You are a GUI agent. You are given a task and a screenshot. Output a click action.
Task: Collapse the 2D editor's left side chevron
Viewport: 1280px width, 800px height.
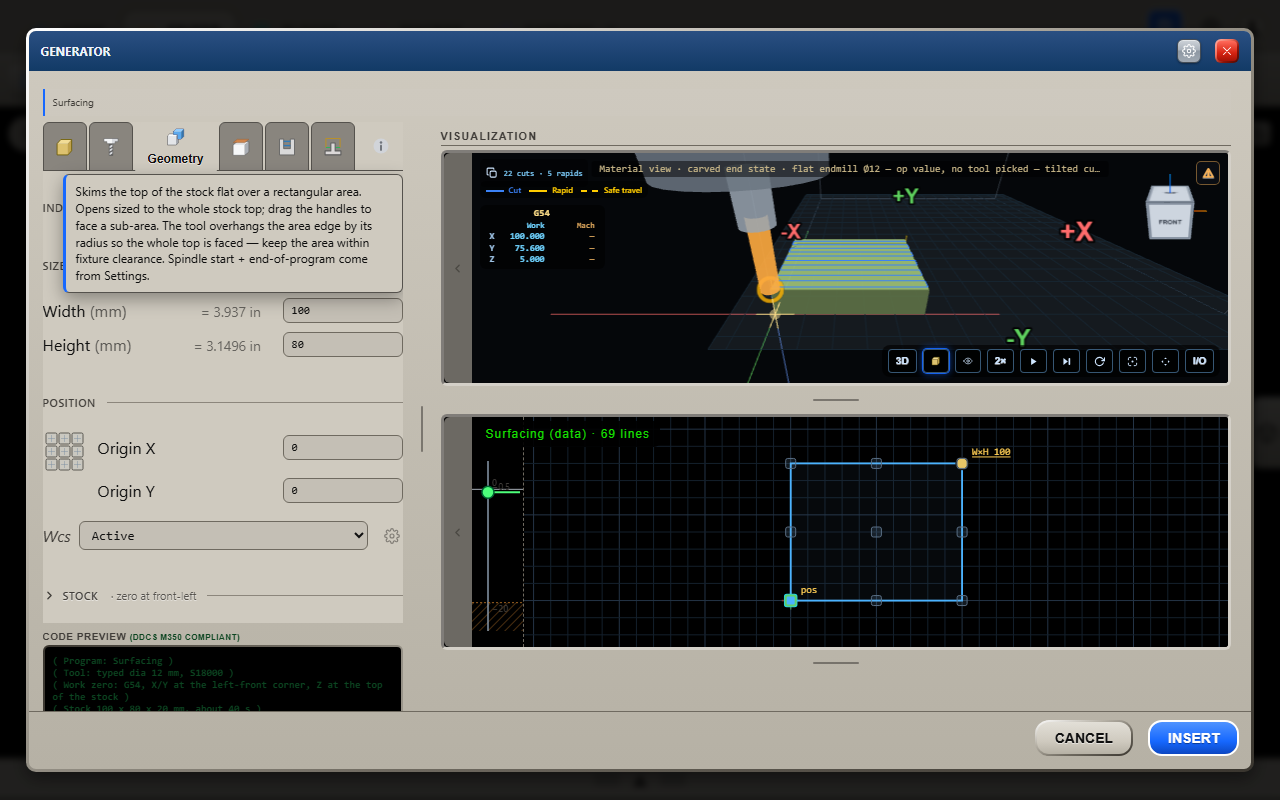tap(457, 532)
